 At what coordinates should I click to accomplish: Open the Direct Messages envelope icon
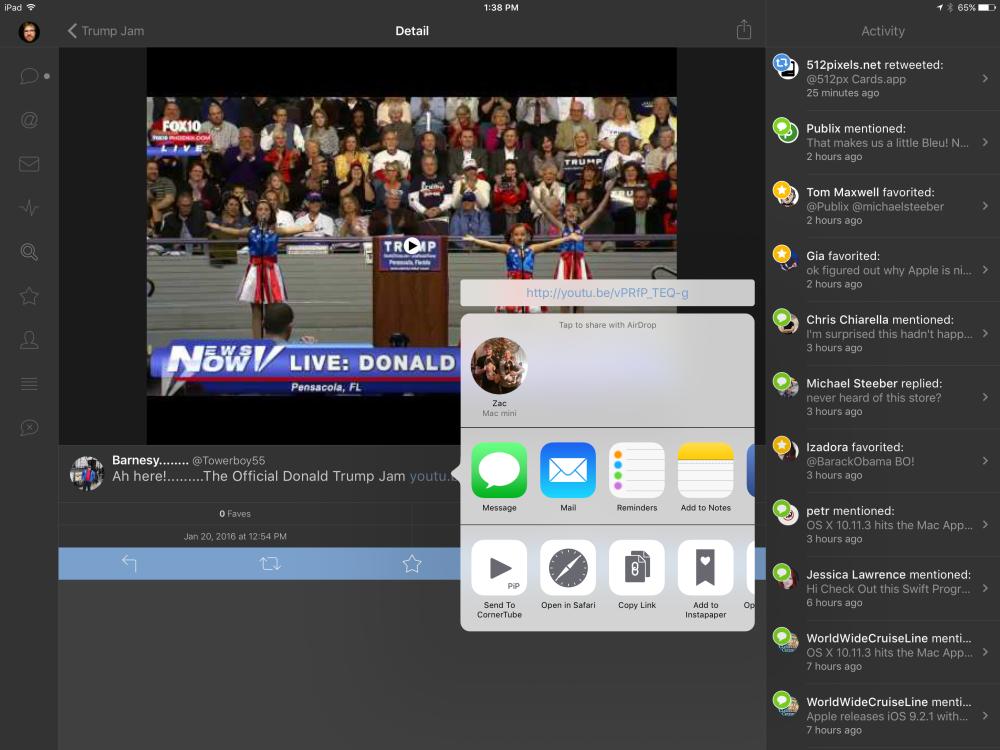(29, 164)
